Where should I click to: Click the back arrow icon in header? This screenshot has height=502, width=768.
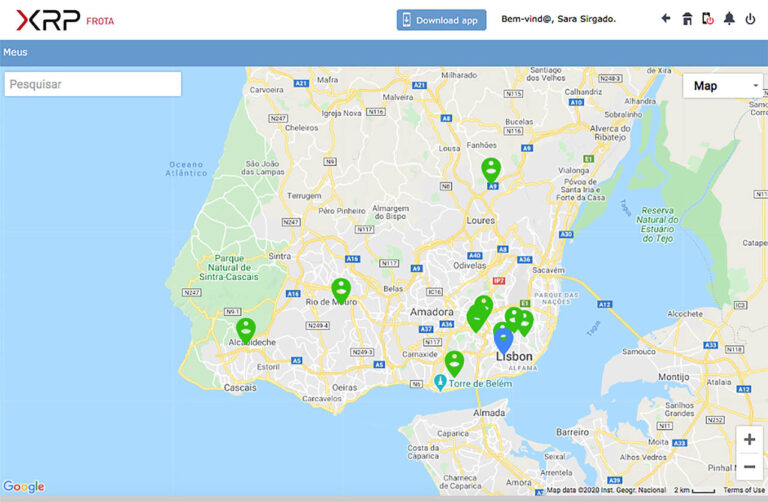(x=666, y=19)
